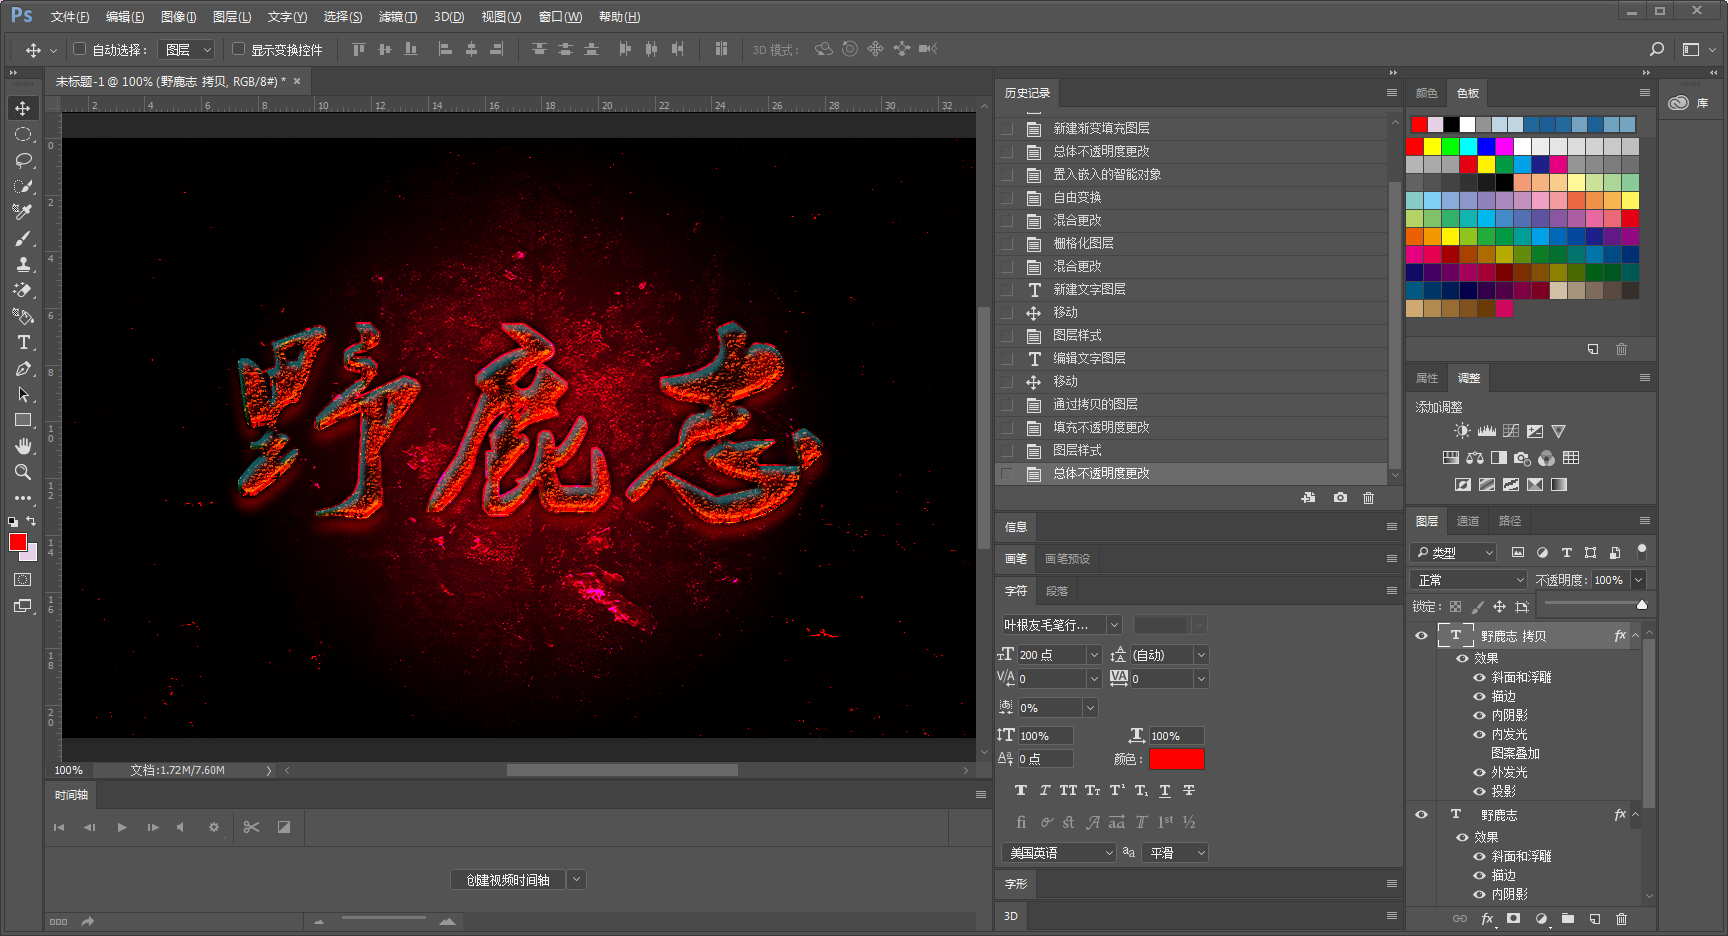
Task: Click the canvas horizontal scrollbar
Action: (x=622, y=770)
